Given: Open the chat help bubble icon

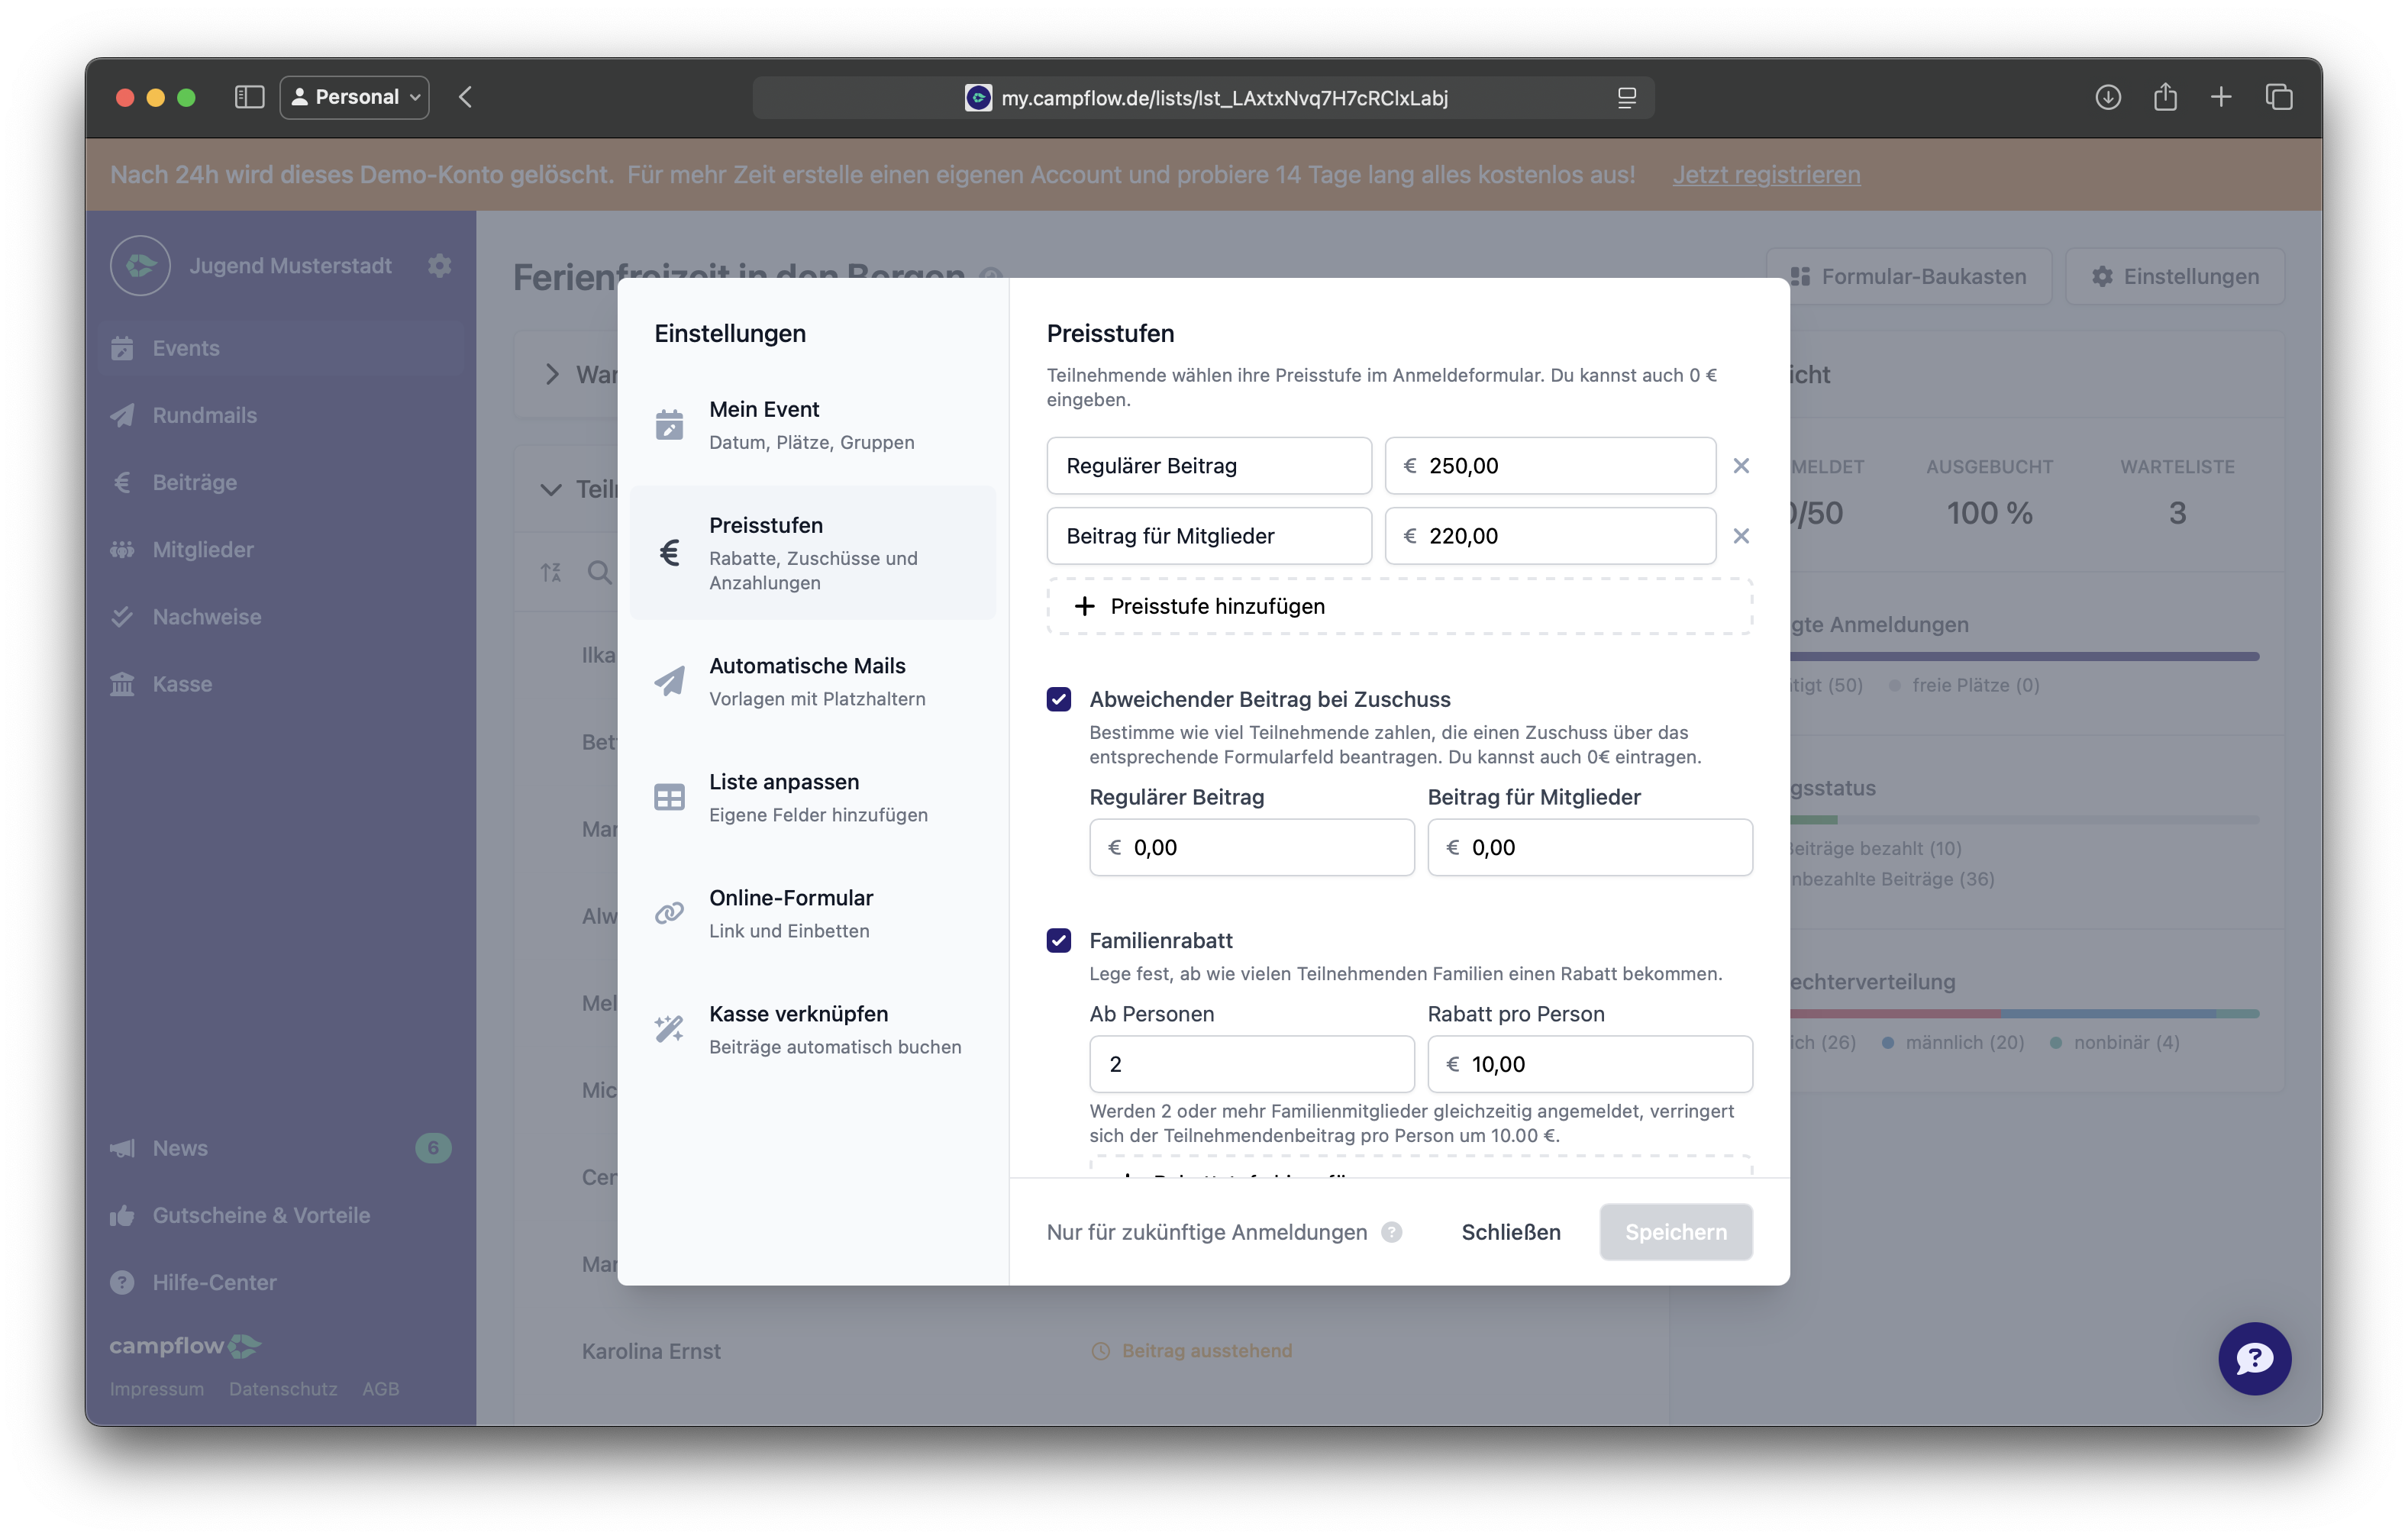Looking at the screenshot, I should tap(2254, 1358).
